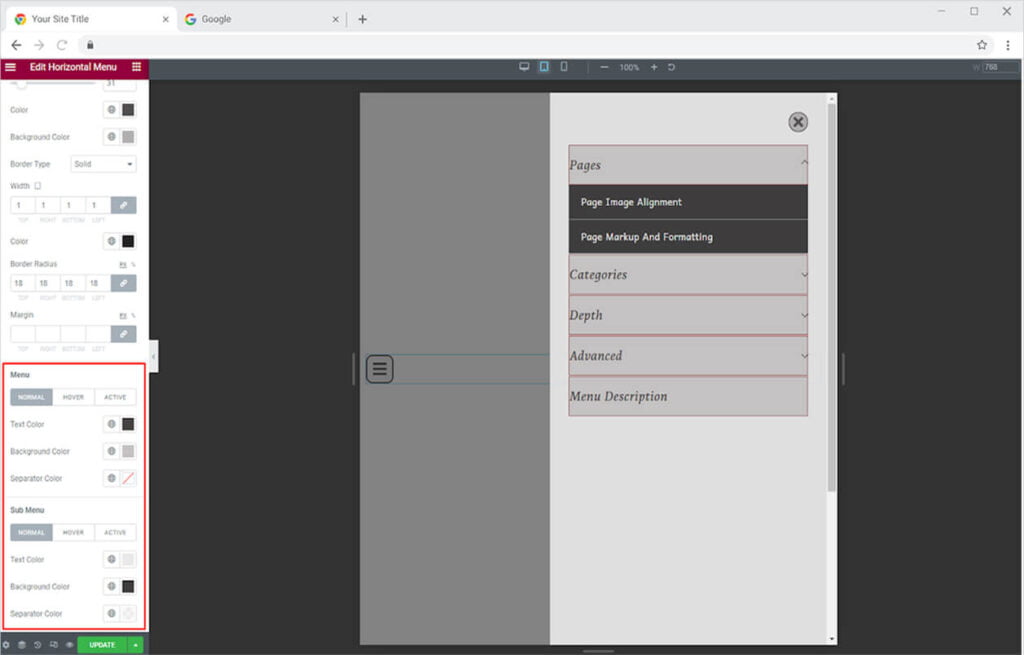This screenshot has height=655, width=1024.
Task: Switch to desktop preview mode
Action: pos(523,67)
